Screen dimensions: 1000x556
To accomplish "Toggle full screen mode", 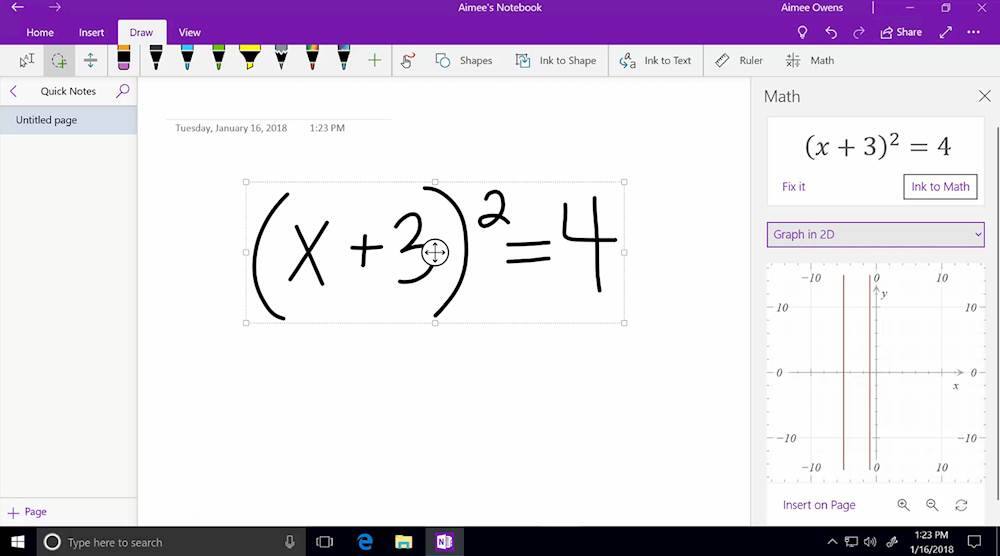I will (x=946, y=32).
